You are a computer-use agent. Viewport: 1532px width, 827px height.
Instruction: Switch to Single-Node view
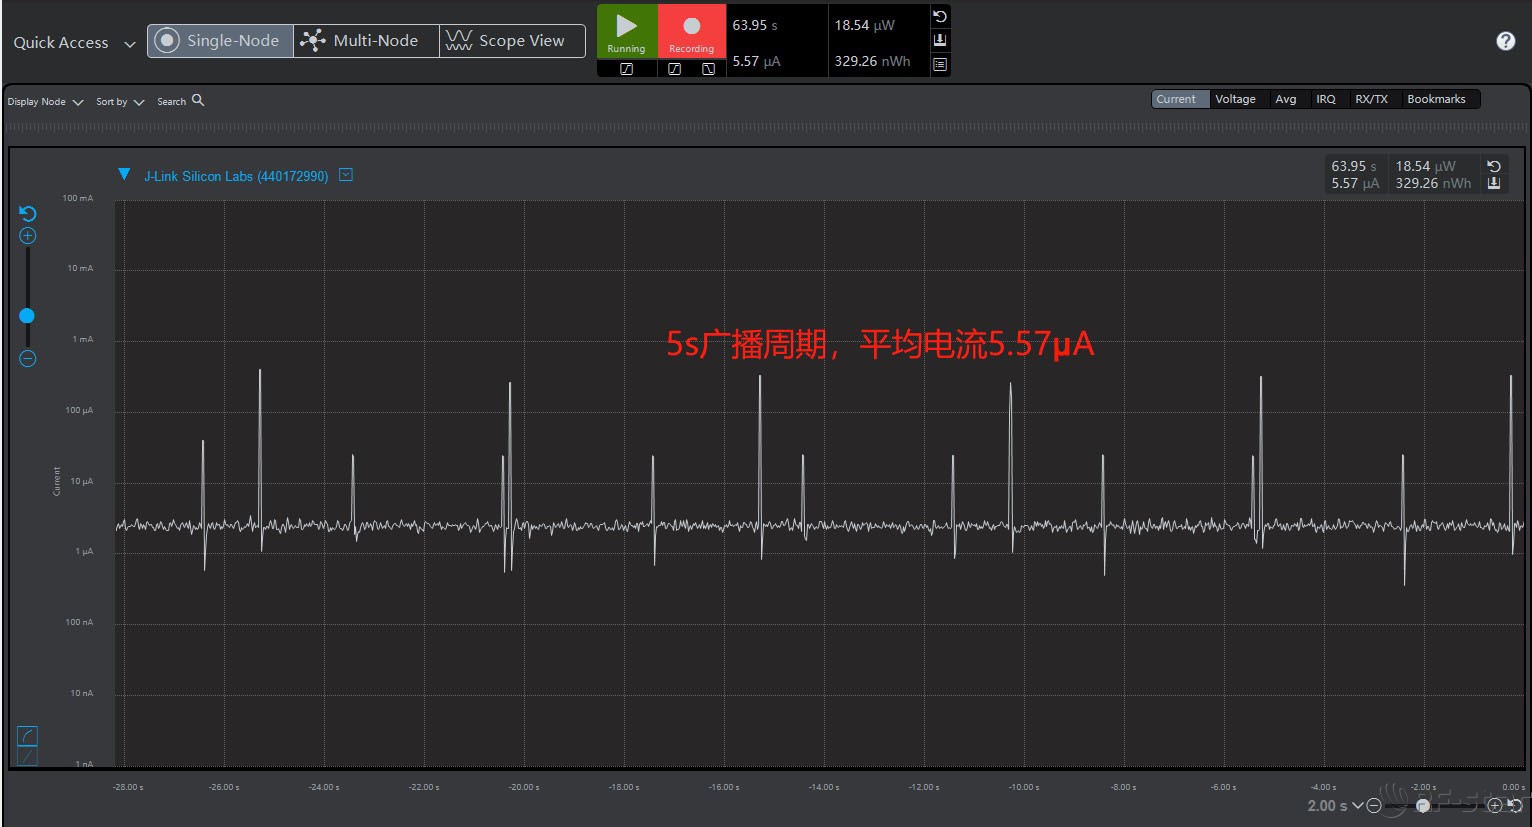coord(220,41)
